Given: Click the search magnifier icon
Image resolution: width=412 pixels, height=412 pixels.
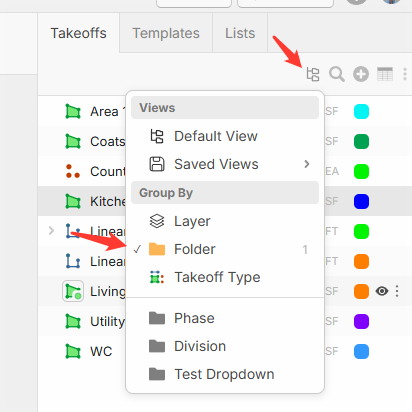Looking at the screenshot, I should [337, 74].
